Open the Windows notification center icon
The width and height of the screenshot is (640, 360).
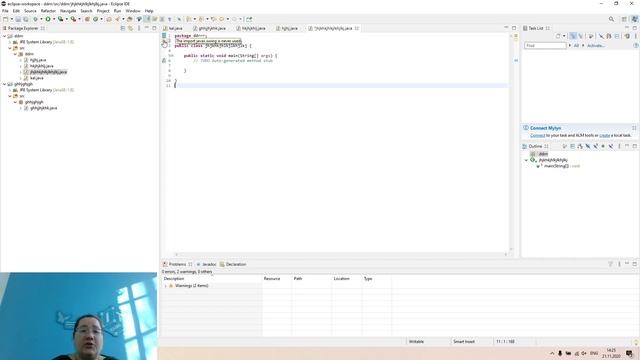[629, 353]
